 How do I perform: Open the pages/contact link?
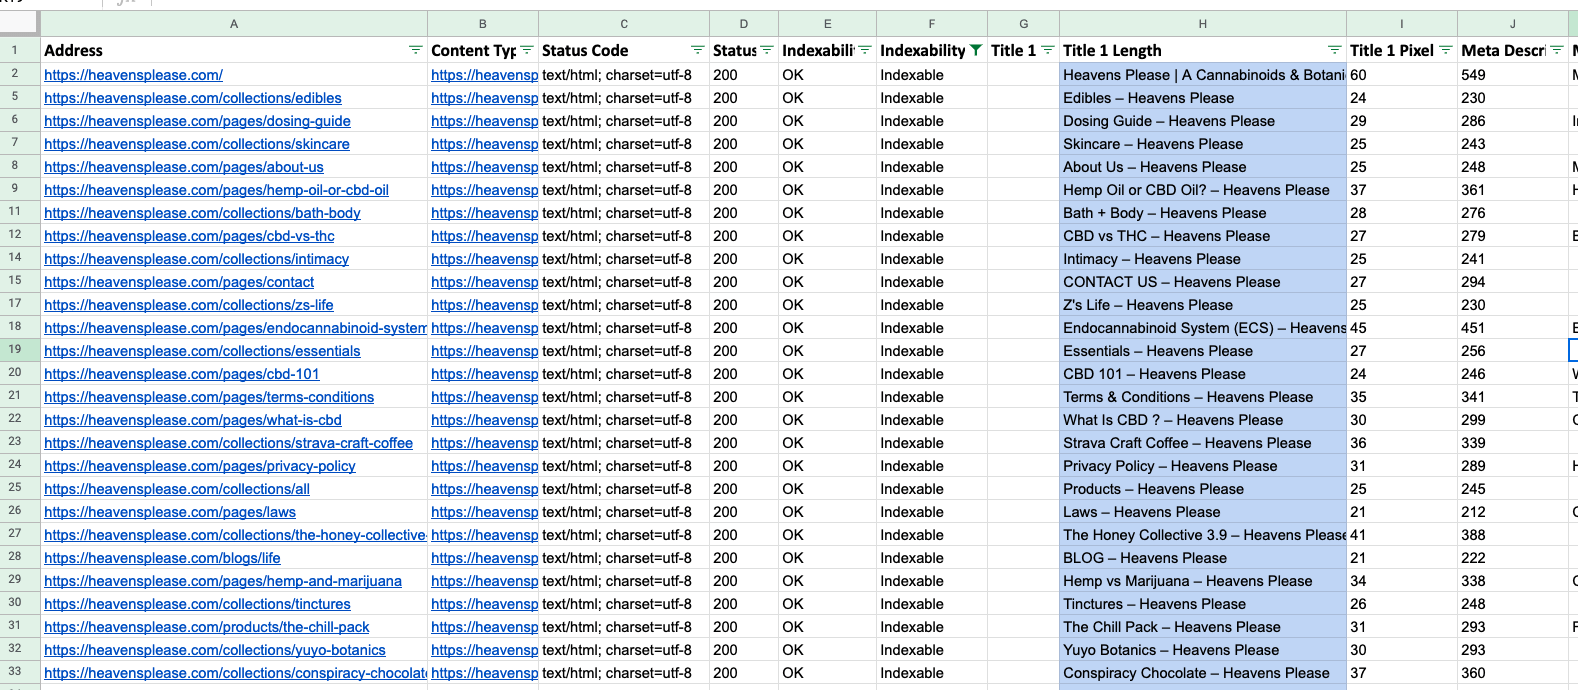point(179,282)
